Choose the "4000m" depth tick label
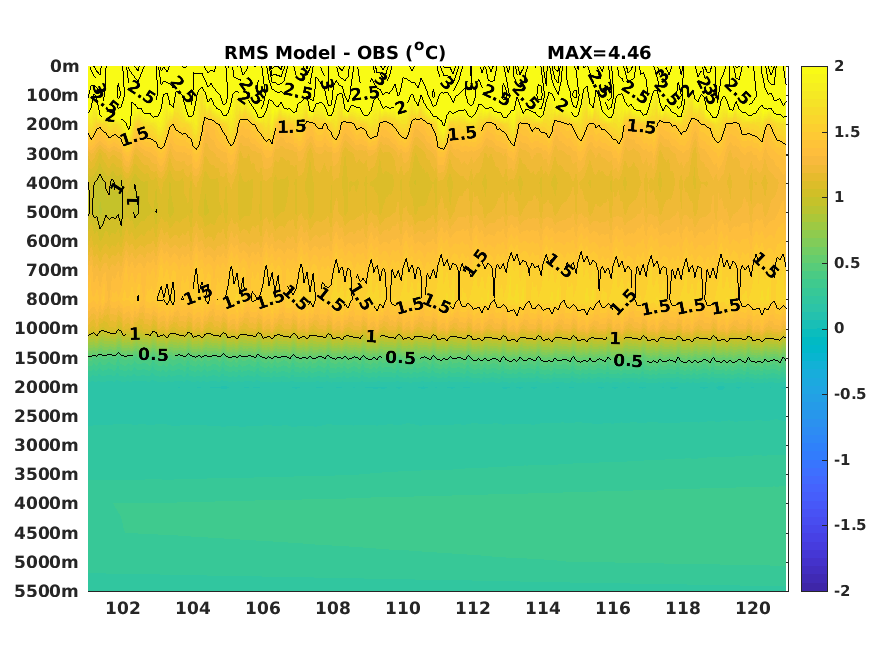 tap(47, 503)
